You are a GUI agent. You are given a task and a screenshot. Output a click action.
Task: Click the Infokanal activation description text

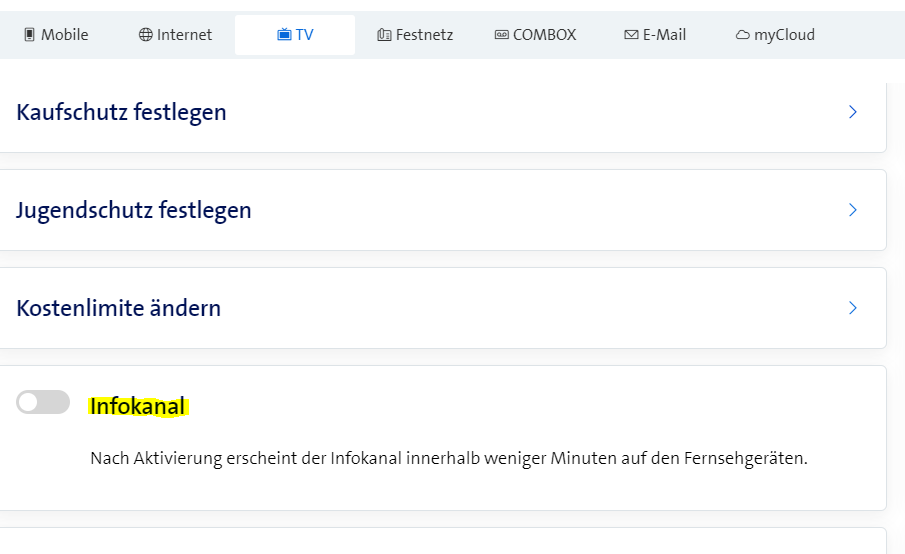click(448, 459)
